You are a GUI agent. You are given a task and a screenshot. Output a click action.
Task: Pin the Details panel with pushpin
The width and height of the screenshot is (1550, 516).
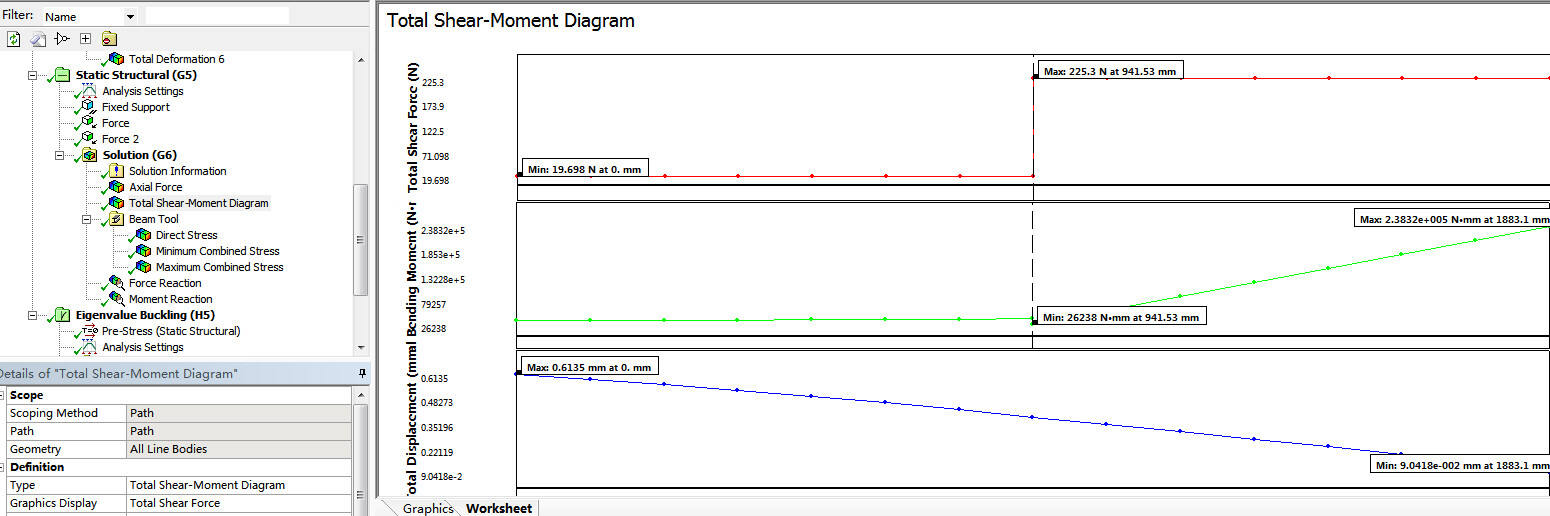tap(362, 373)
